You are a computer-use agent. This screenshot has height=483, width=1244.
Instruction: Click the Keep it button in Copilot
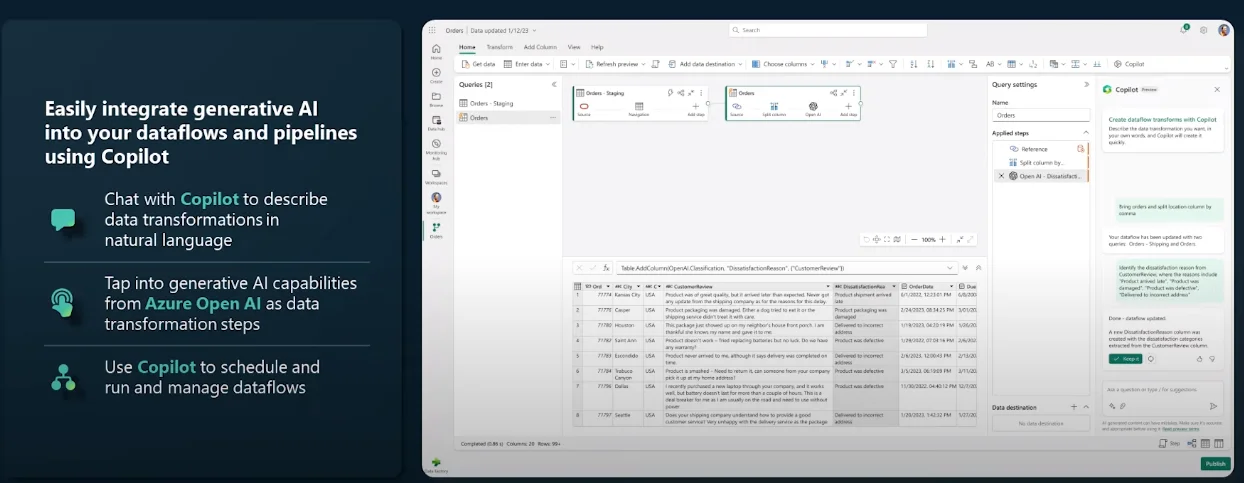1125,358
